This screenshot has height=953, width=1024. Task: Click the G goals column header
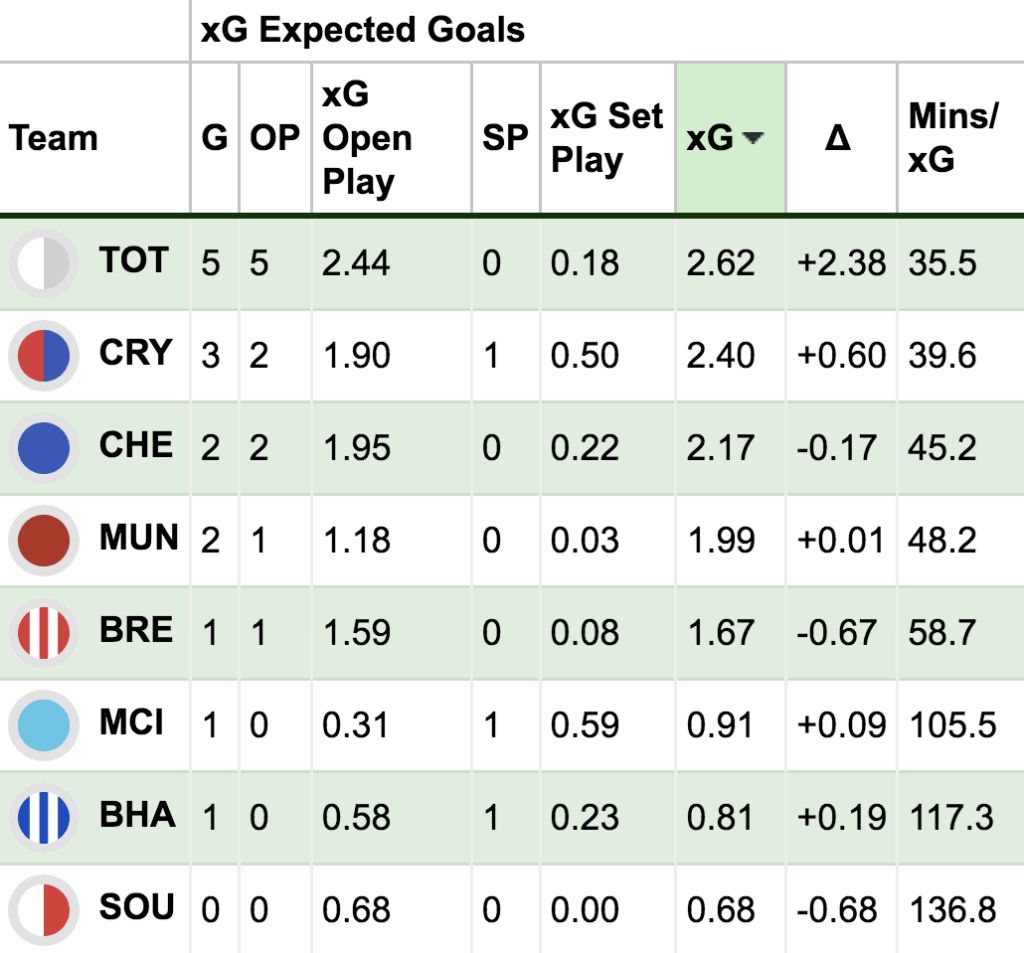[x=214, y=138]
